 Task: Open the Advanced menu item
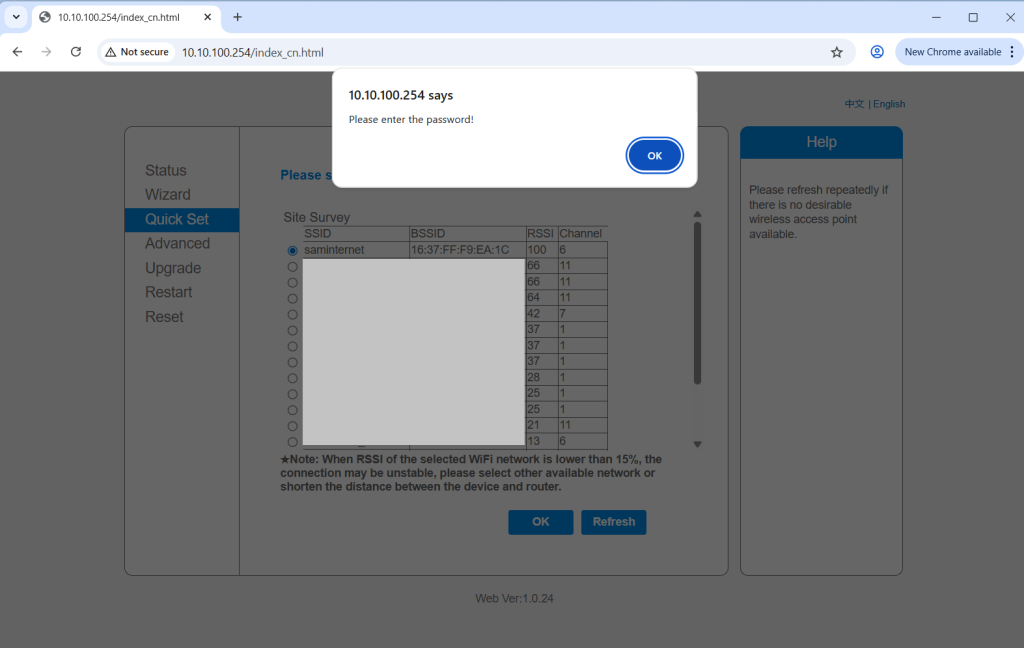[177, 243]
